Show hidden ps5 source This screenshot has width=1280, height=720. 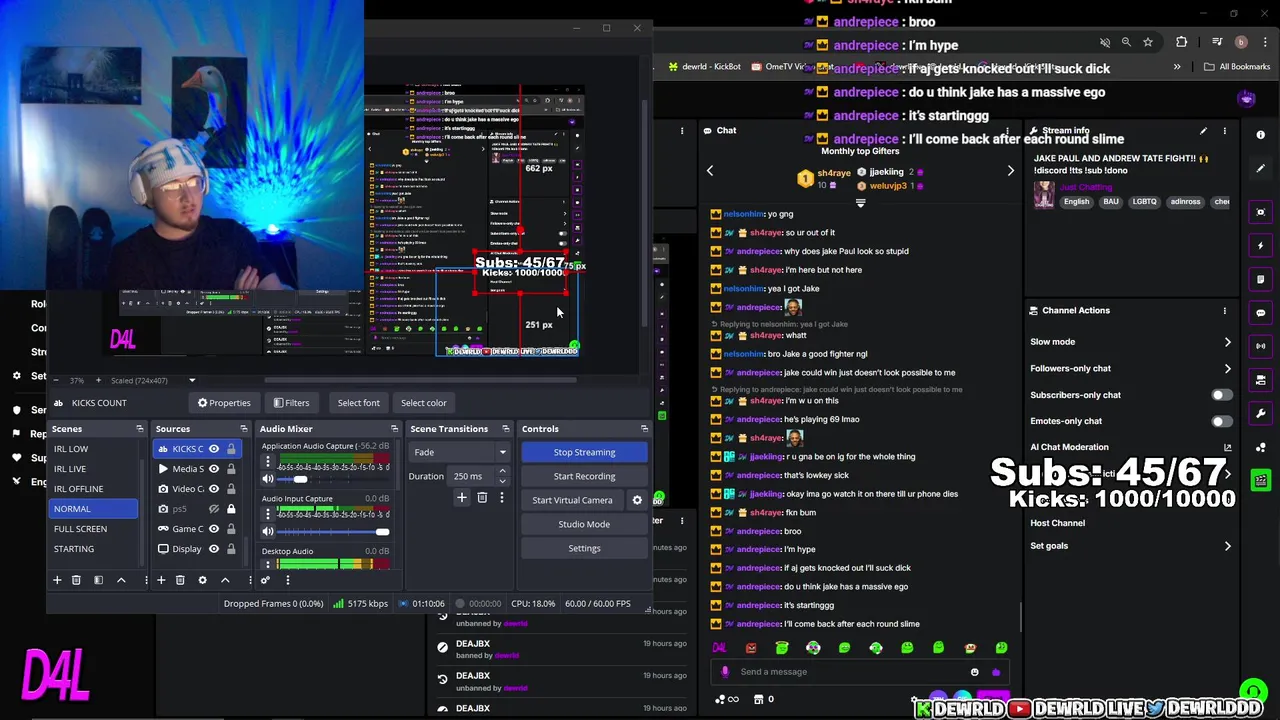pos(214,509)
